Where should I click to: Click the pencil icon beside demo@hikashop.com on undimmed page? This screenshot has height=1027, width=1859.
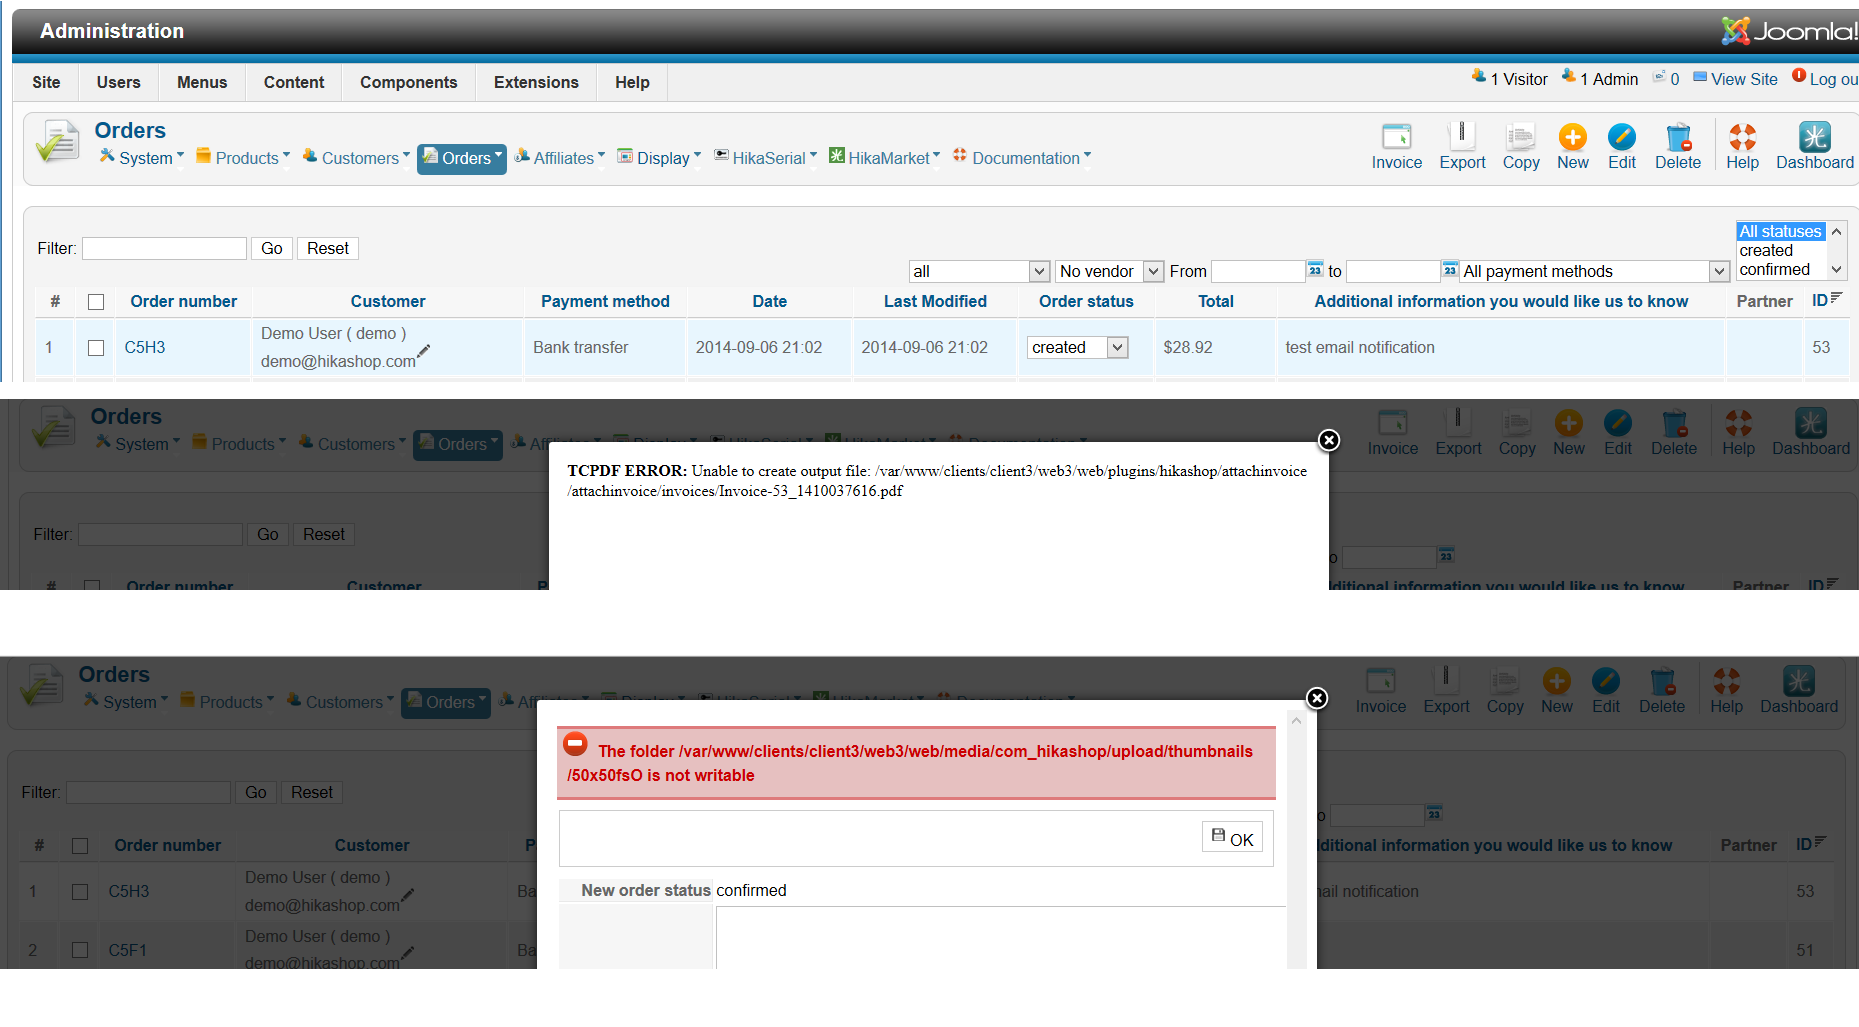424,351
